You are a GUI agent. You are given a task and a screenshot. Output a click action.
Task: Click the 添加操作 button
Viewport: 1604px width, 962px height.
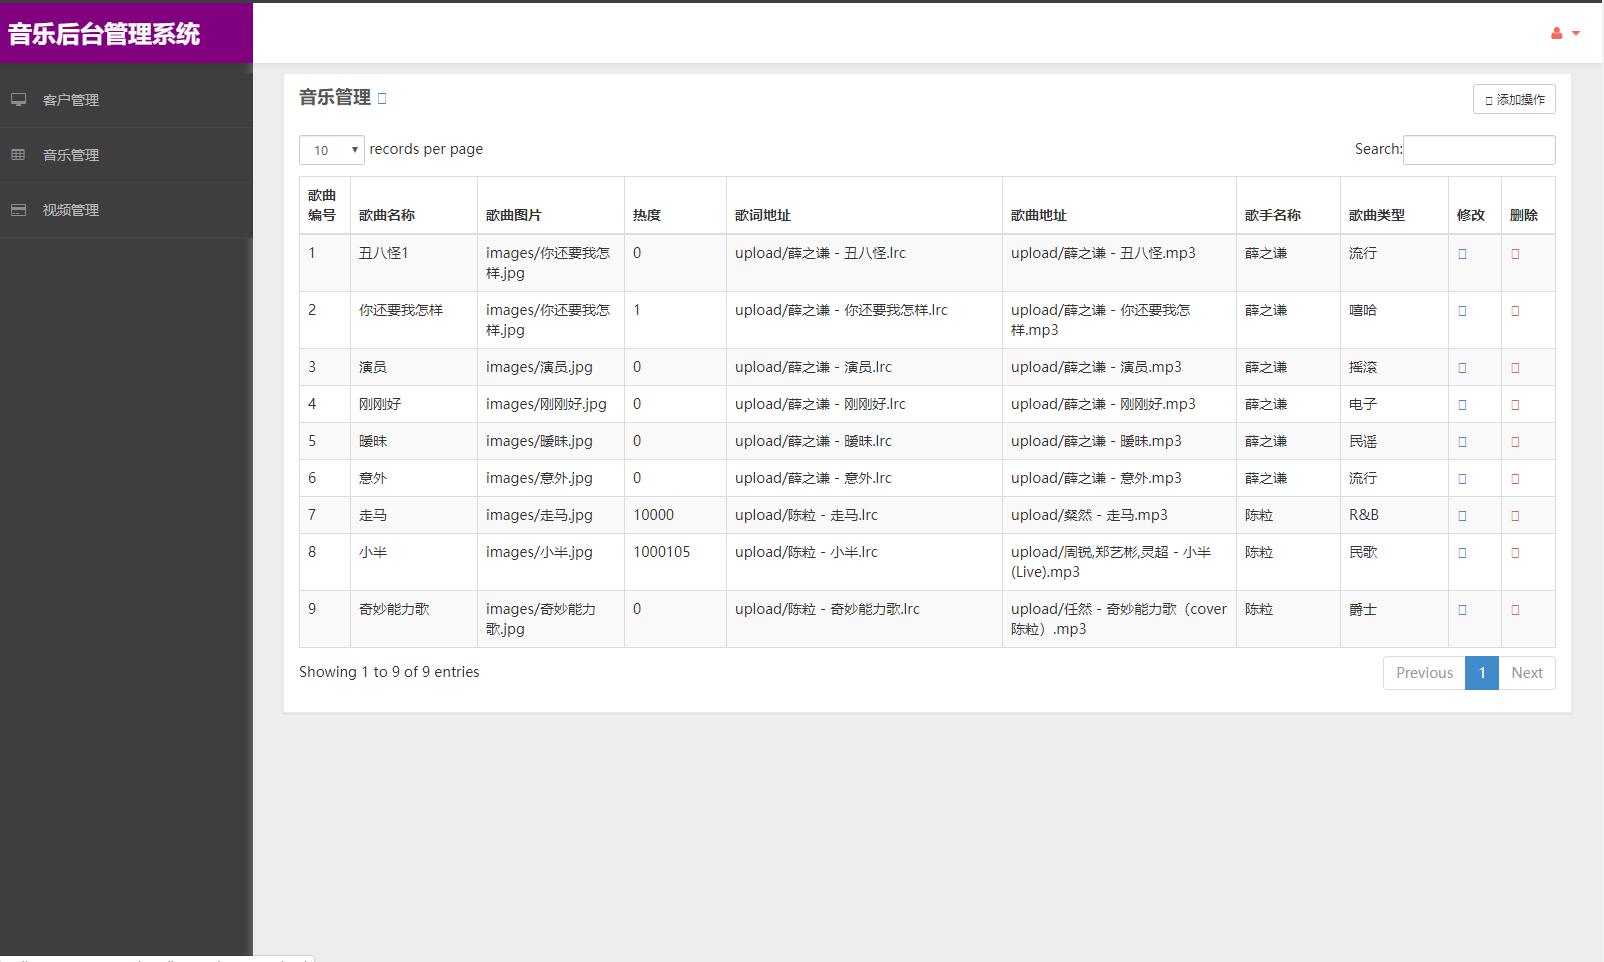1514,99
